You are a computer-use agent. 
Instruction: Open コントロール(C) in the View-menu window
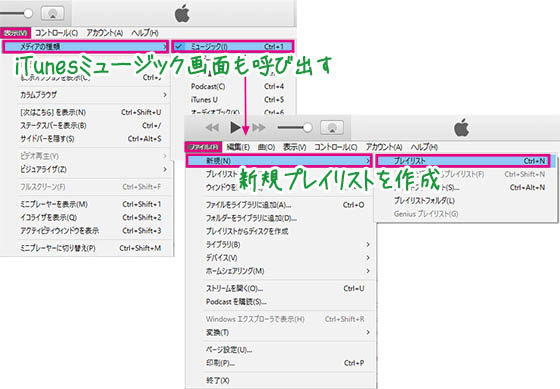click(56, 33)
